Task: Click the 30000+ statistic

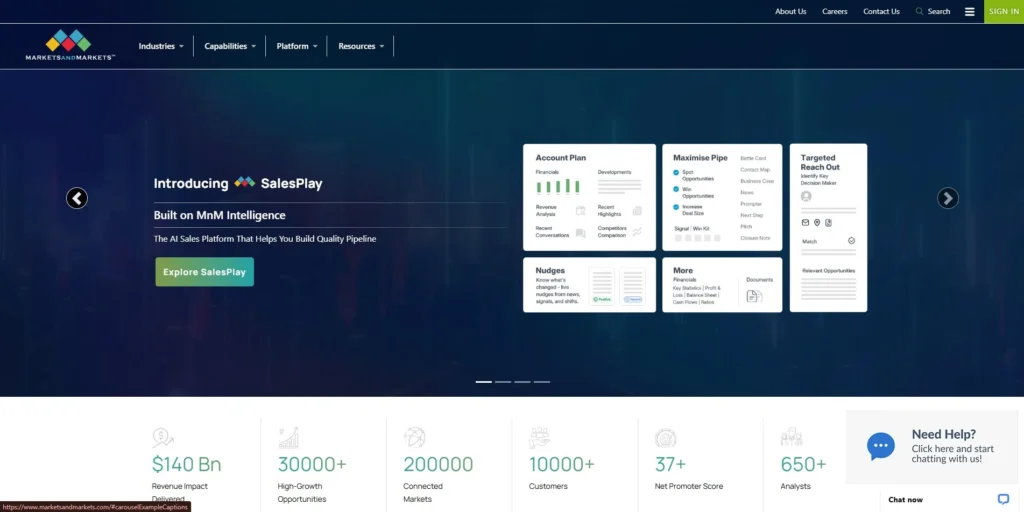Action: [312, 464]
